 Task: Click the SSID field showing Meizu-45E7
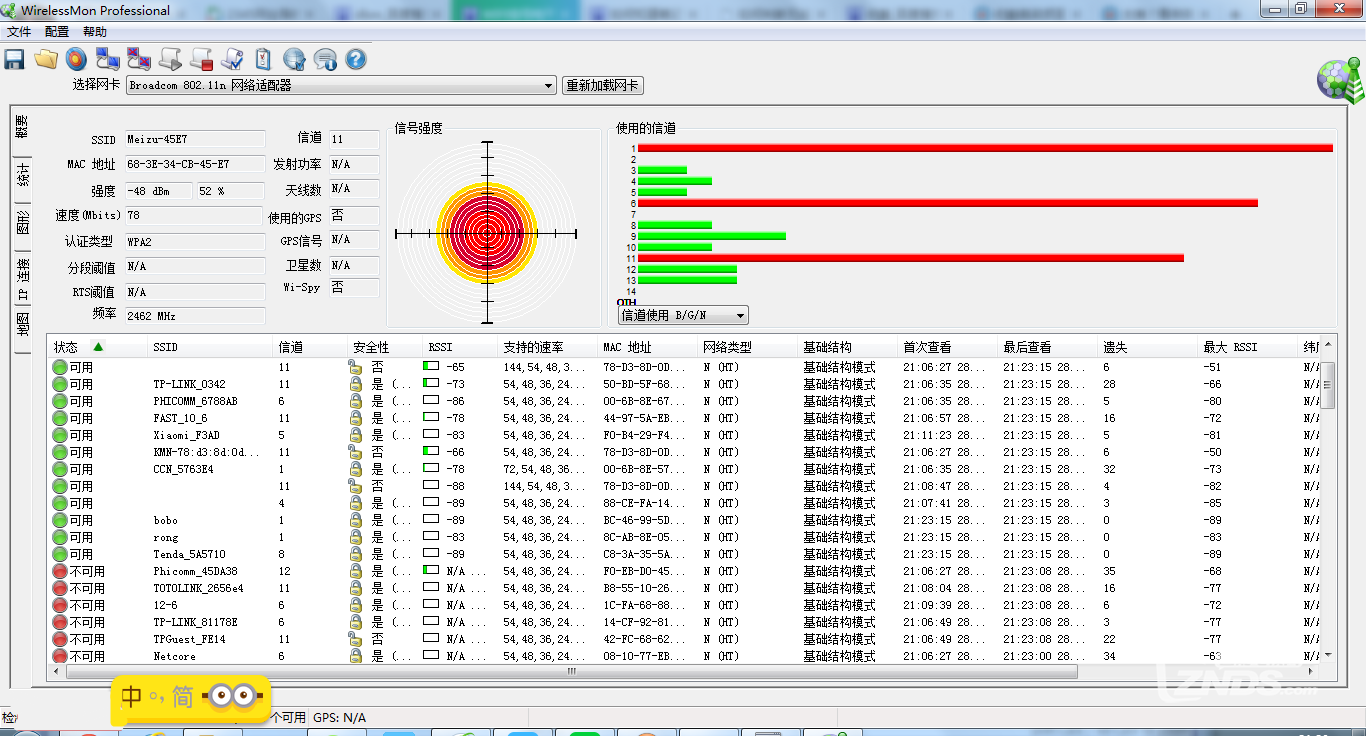(x=194, y=140)
